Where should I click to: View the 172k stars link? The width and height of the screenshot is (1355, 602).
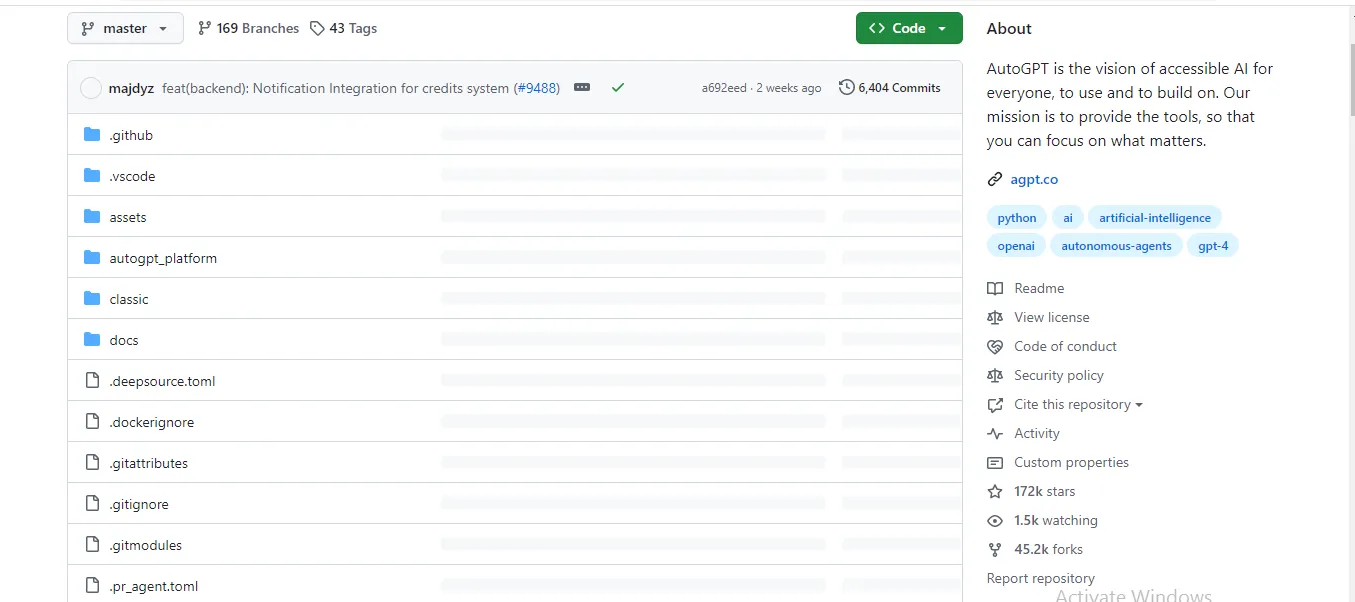tap(1045, 491)
